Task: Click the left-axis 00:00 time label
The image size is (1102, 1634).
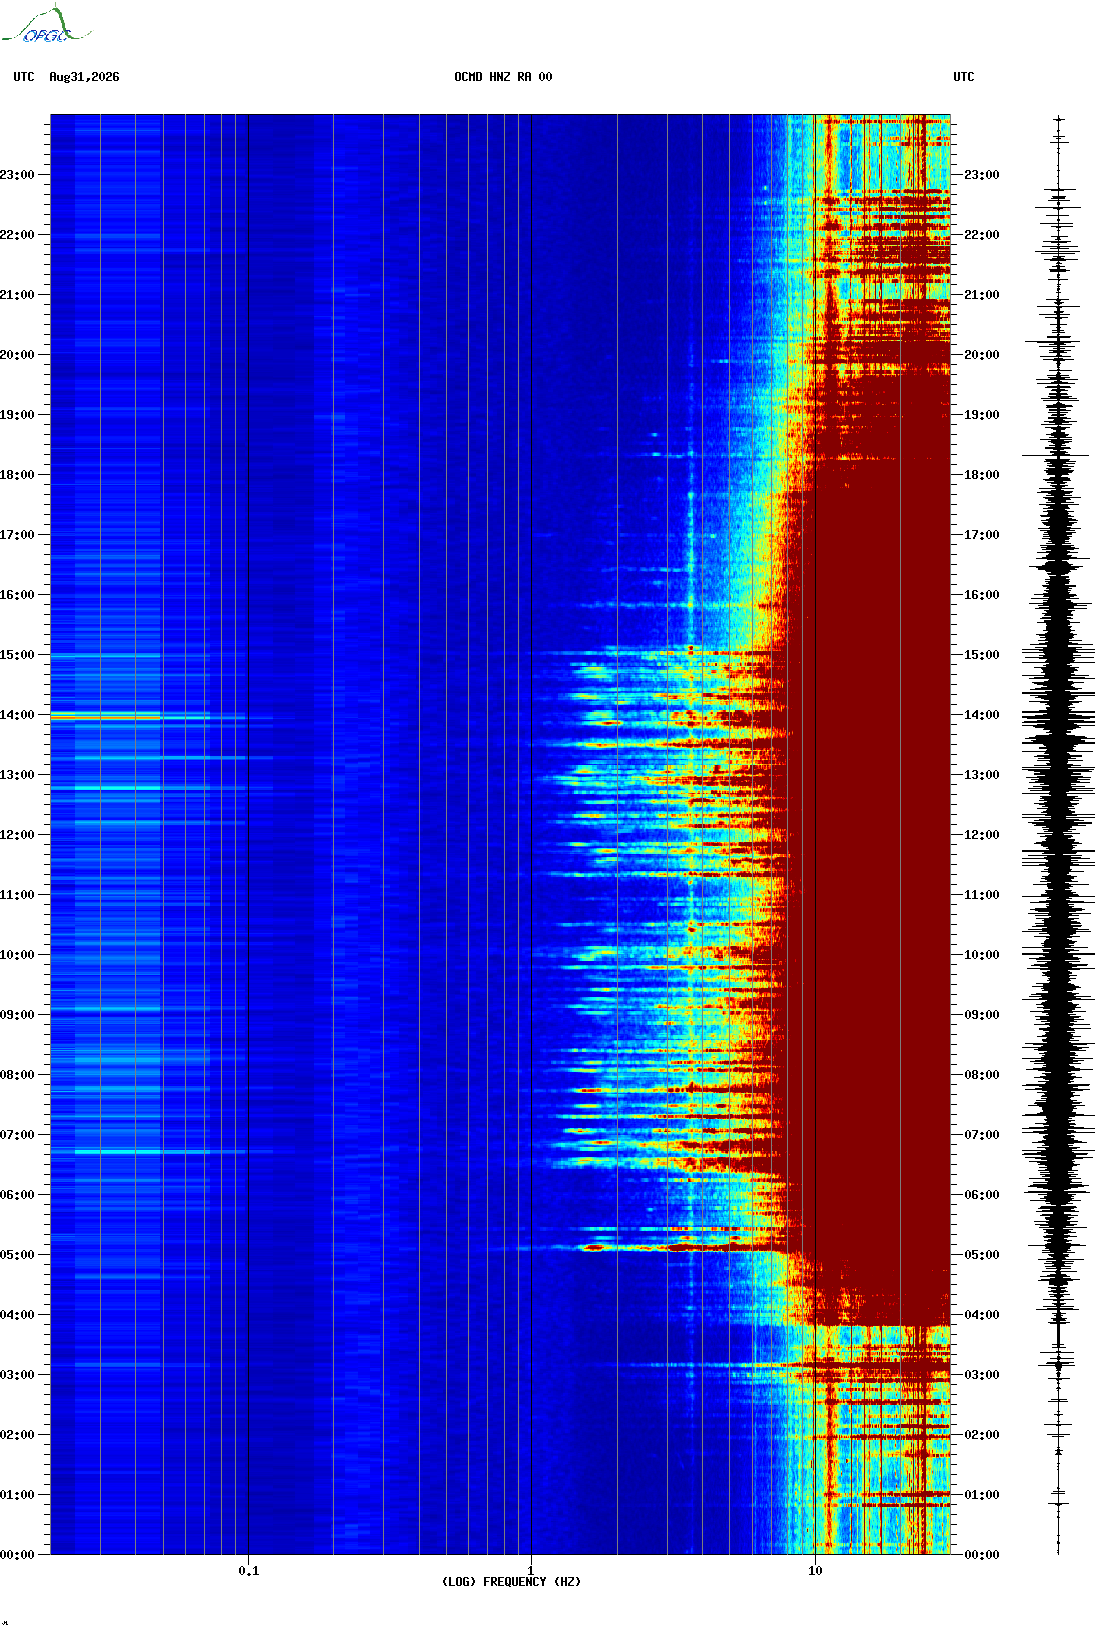Action: (x=17, y=1555)
